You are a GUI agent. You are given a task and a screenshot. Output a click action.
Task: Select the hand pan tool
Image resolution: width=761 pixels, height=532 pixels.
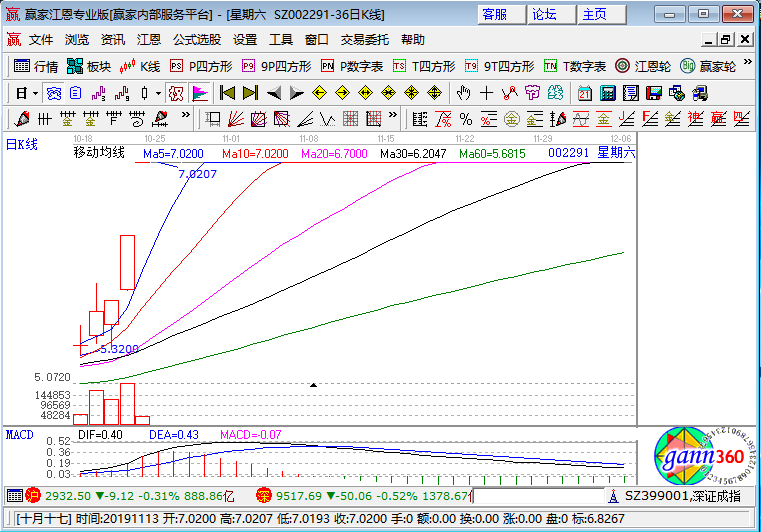463,93
